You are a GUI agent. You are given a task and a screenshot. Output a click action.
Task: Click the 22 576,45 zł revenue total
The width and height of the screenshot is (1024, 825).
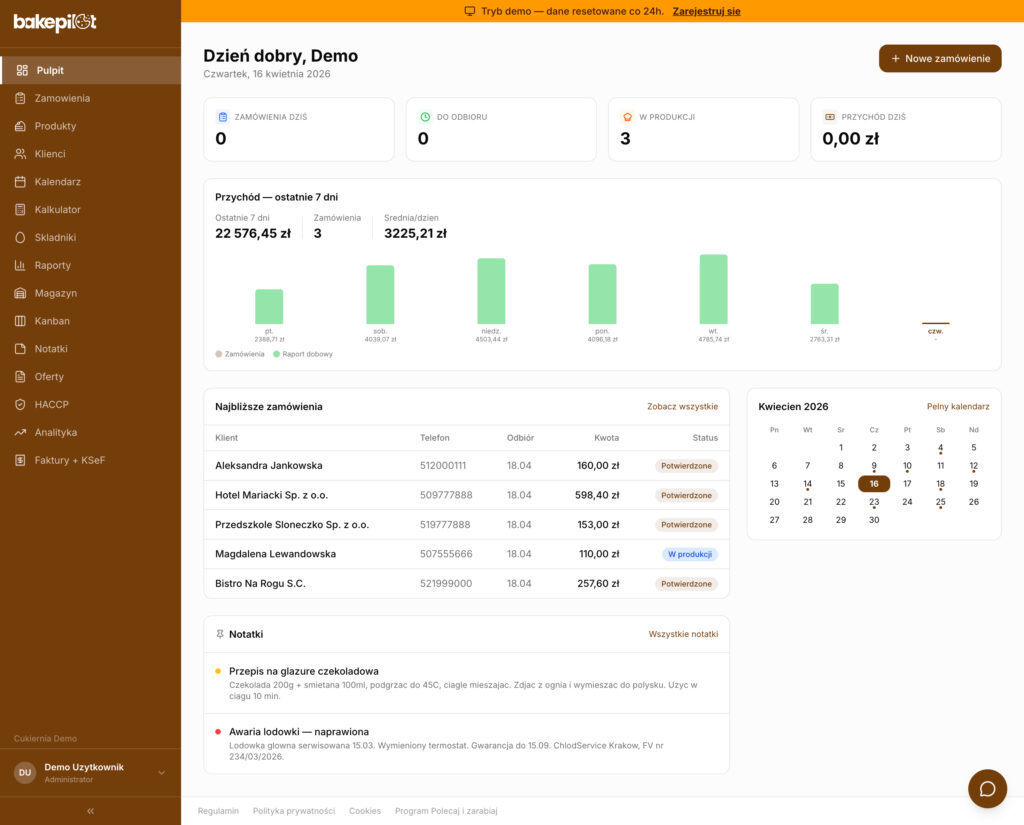tap(253, 233)
